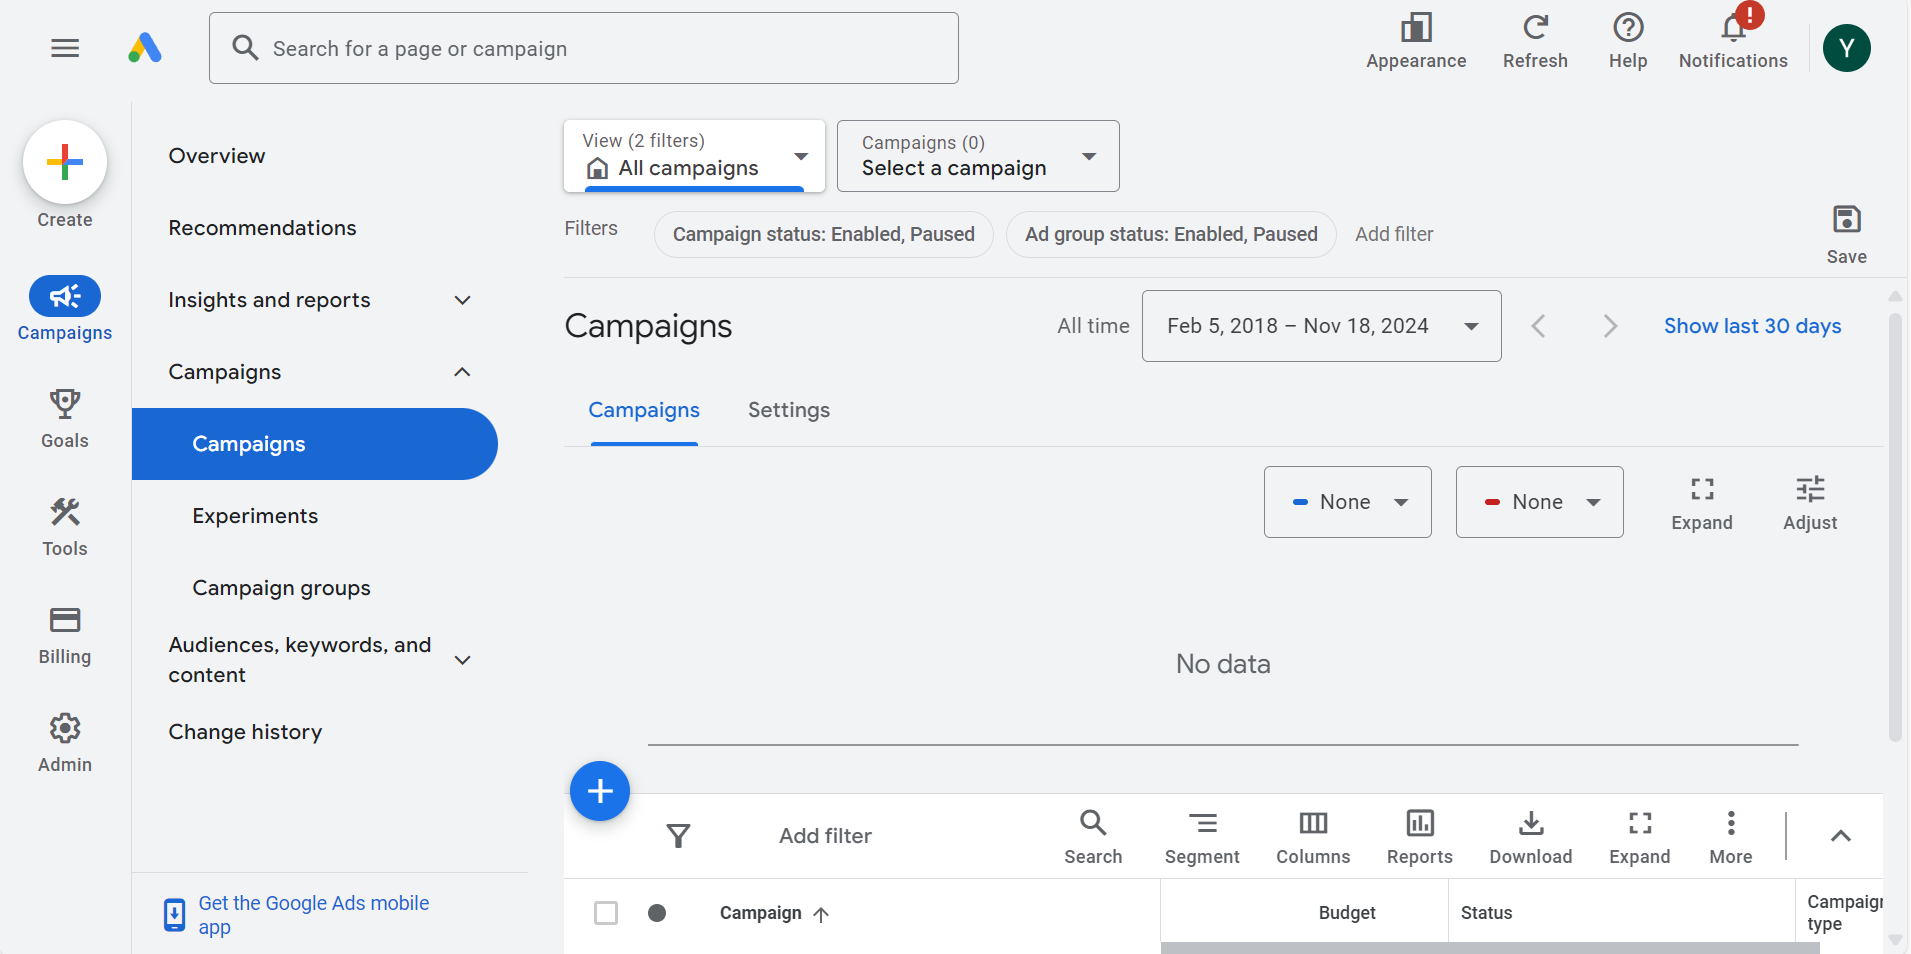
Task: Open the date range dropdown
Action: coord(1320,326)
